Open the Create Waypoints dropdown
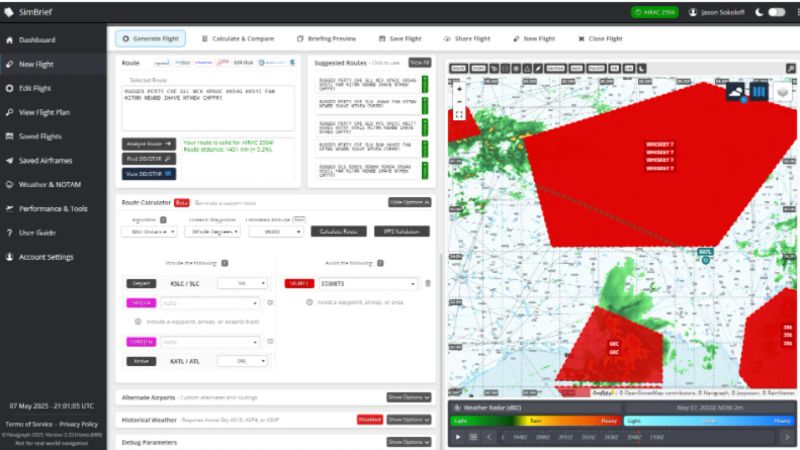Screen dimensions: 800x450 [212, 232]
